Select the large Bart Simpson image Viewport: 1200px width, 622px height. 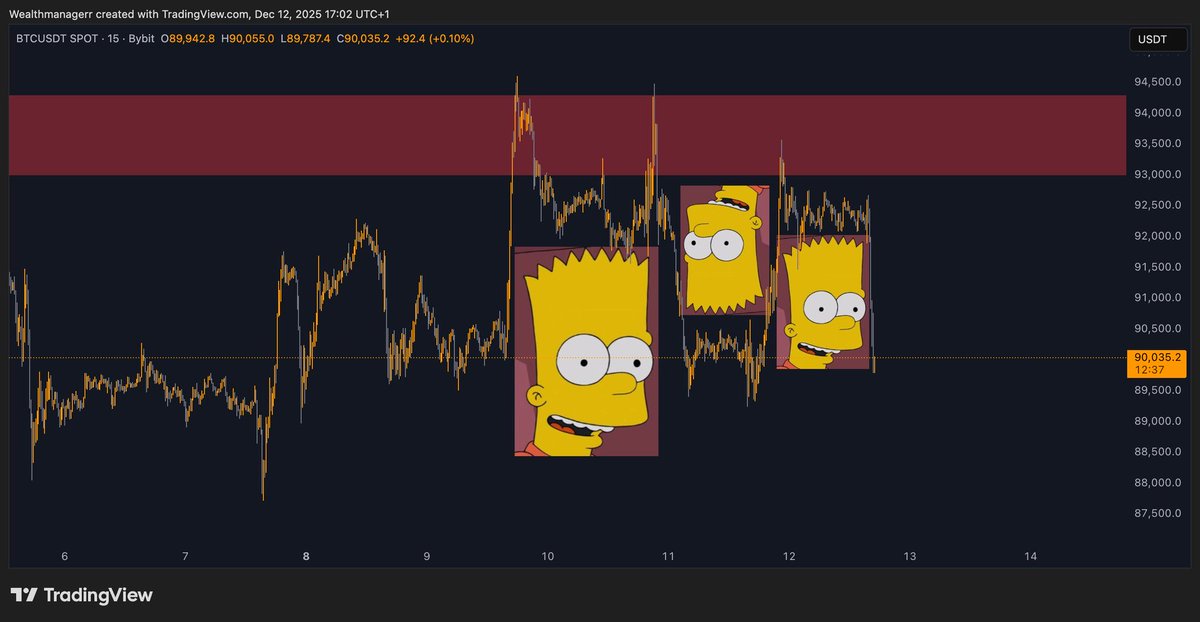click(586, 351)
